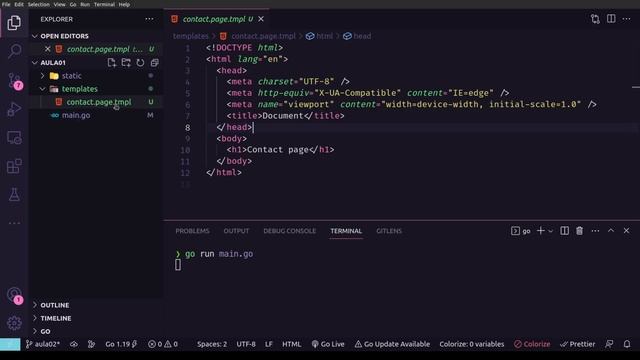640x360 pixels.
Task: Synchronize changes cloud icon in status bar
Action: (74, 344)
